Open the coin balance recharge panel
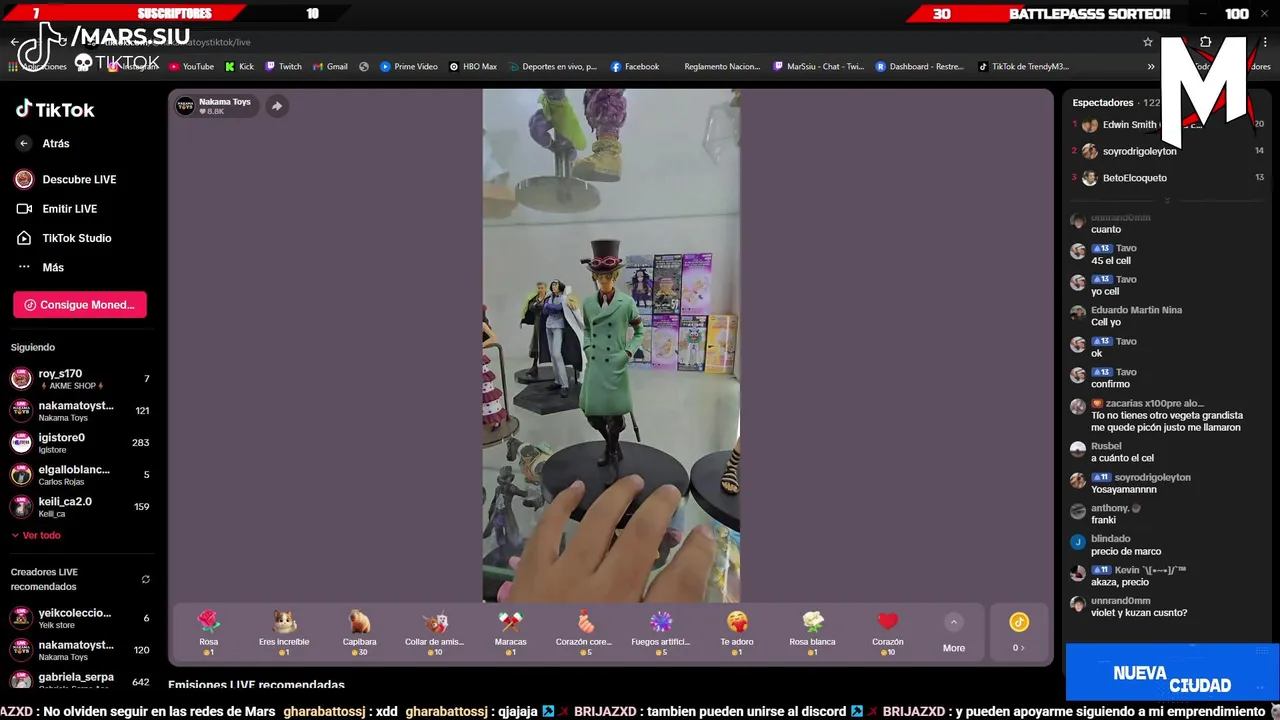The image size is (1280, 720). [x=1018, y=633]
